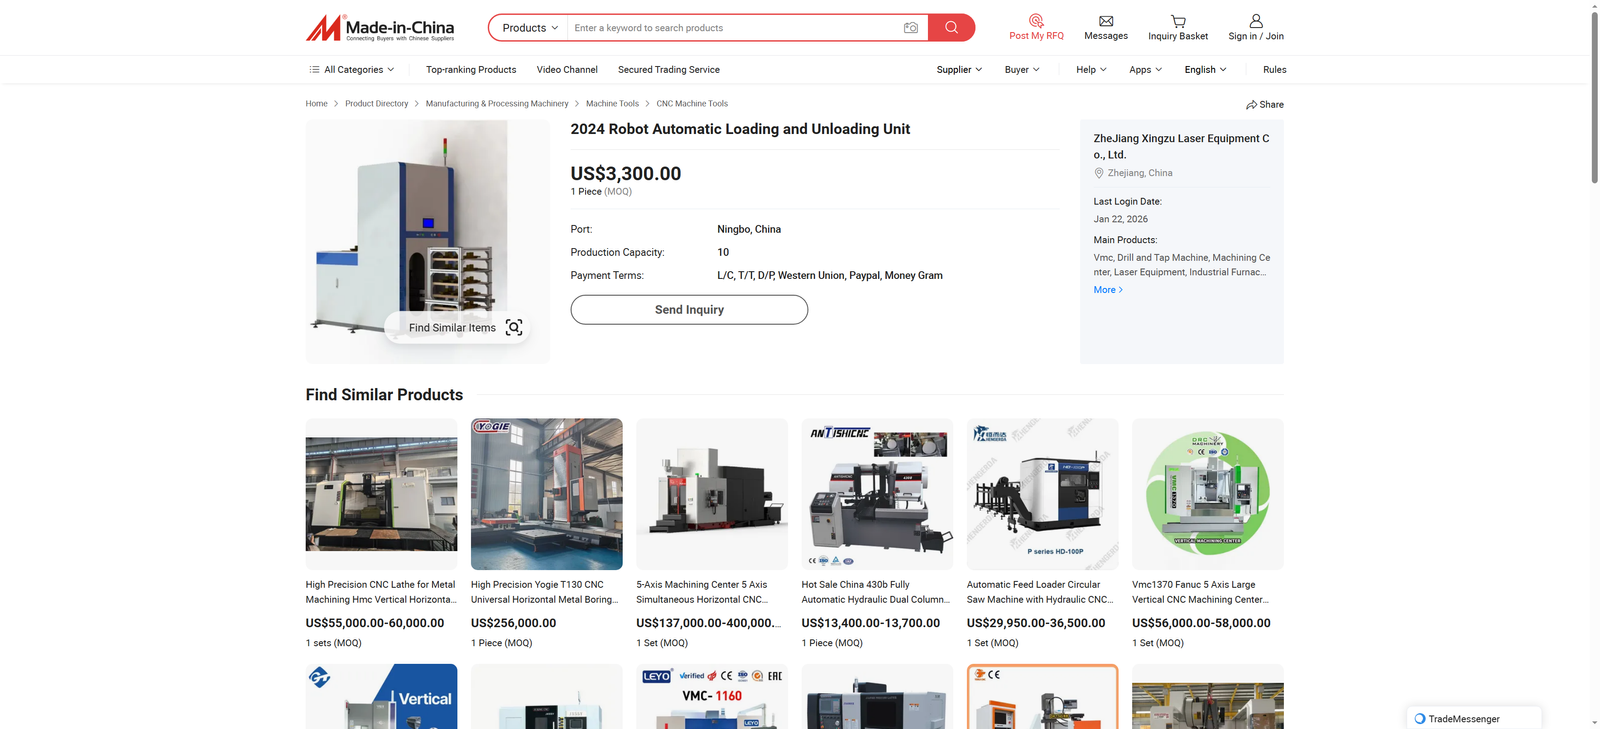Click the CNC Machine Tools breadcrumb link
1600x729 pixels.
click(x=692, y=104)
